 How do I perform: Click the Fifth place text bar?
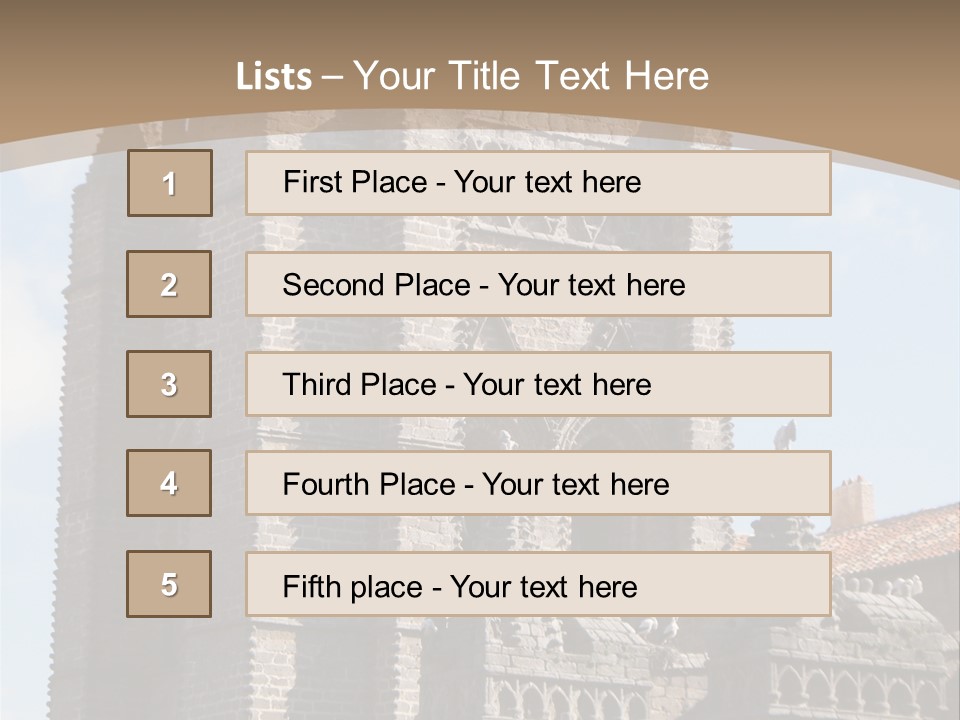coord(538,585)
